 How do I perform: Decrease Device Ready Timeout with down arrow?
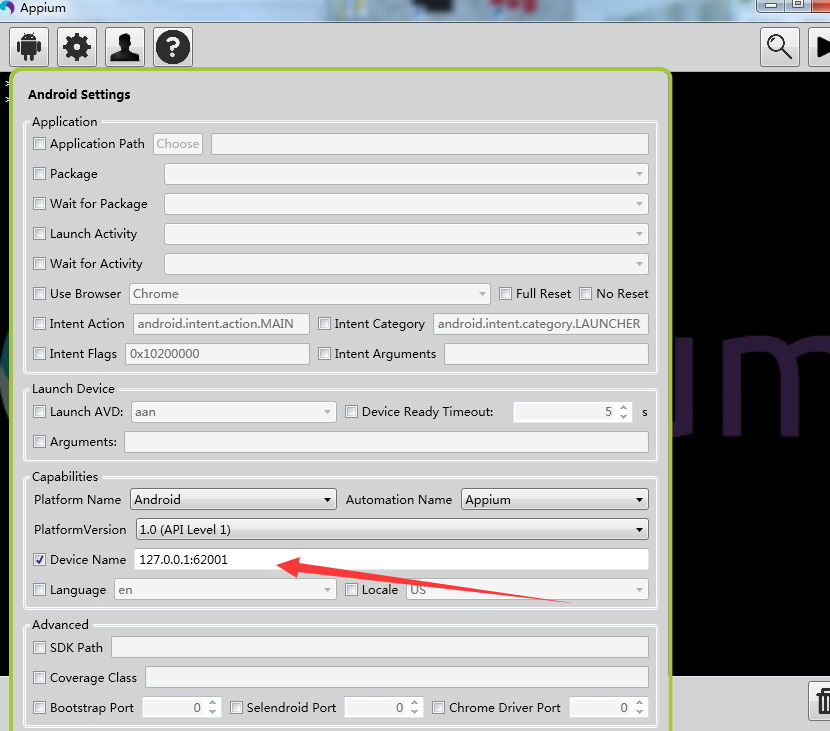624,417
